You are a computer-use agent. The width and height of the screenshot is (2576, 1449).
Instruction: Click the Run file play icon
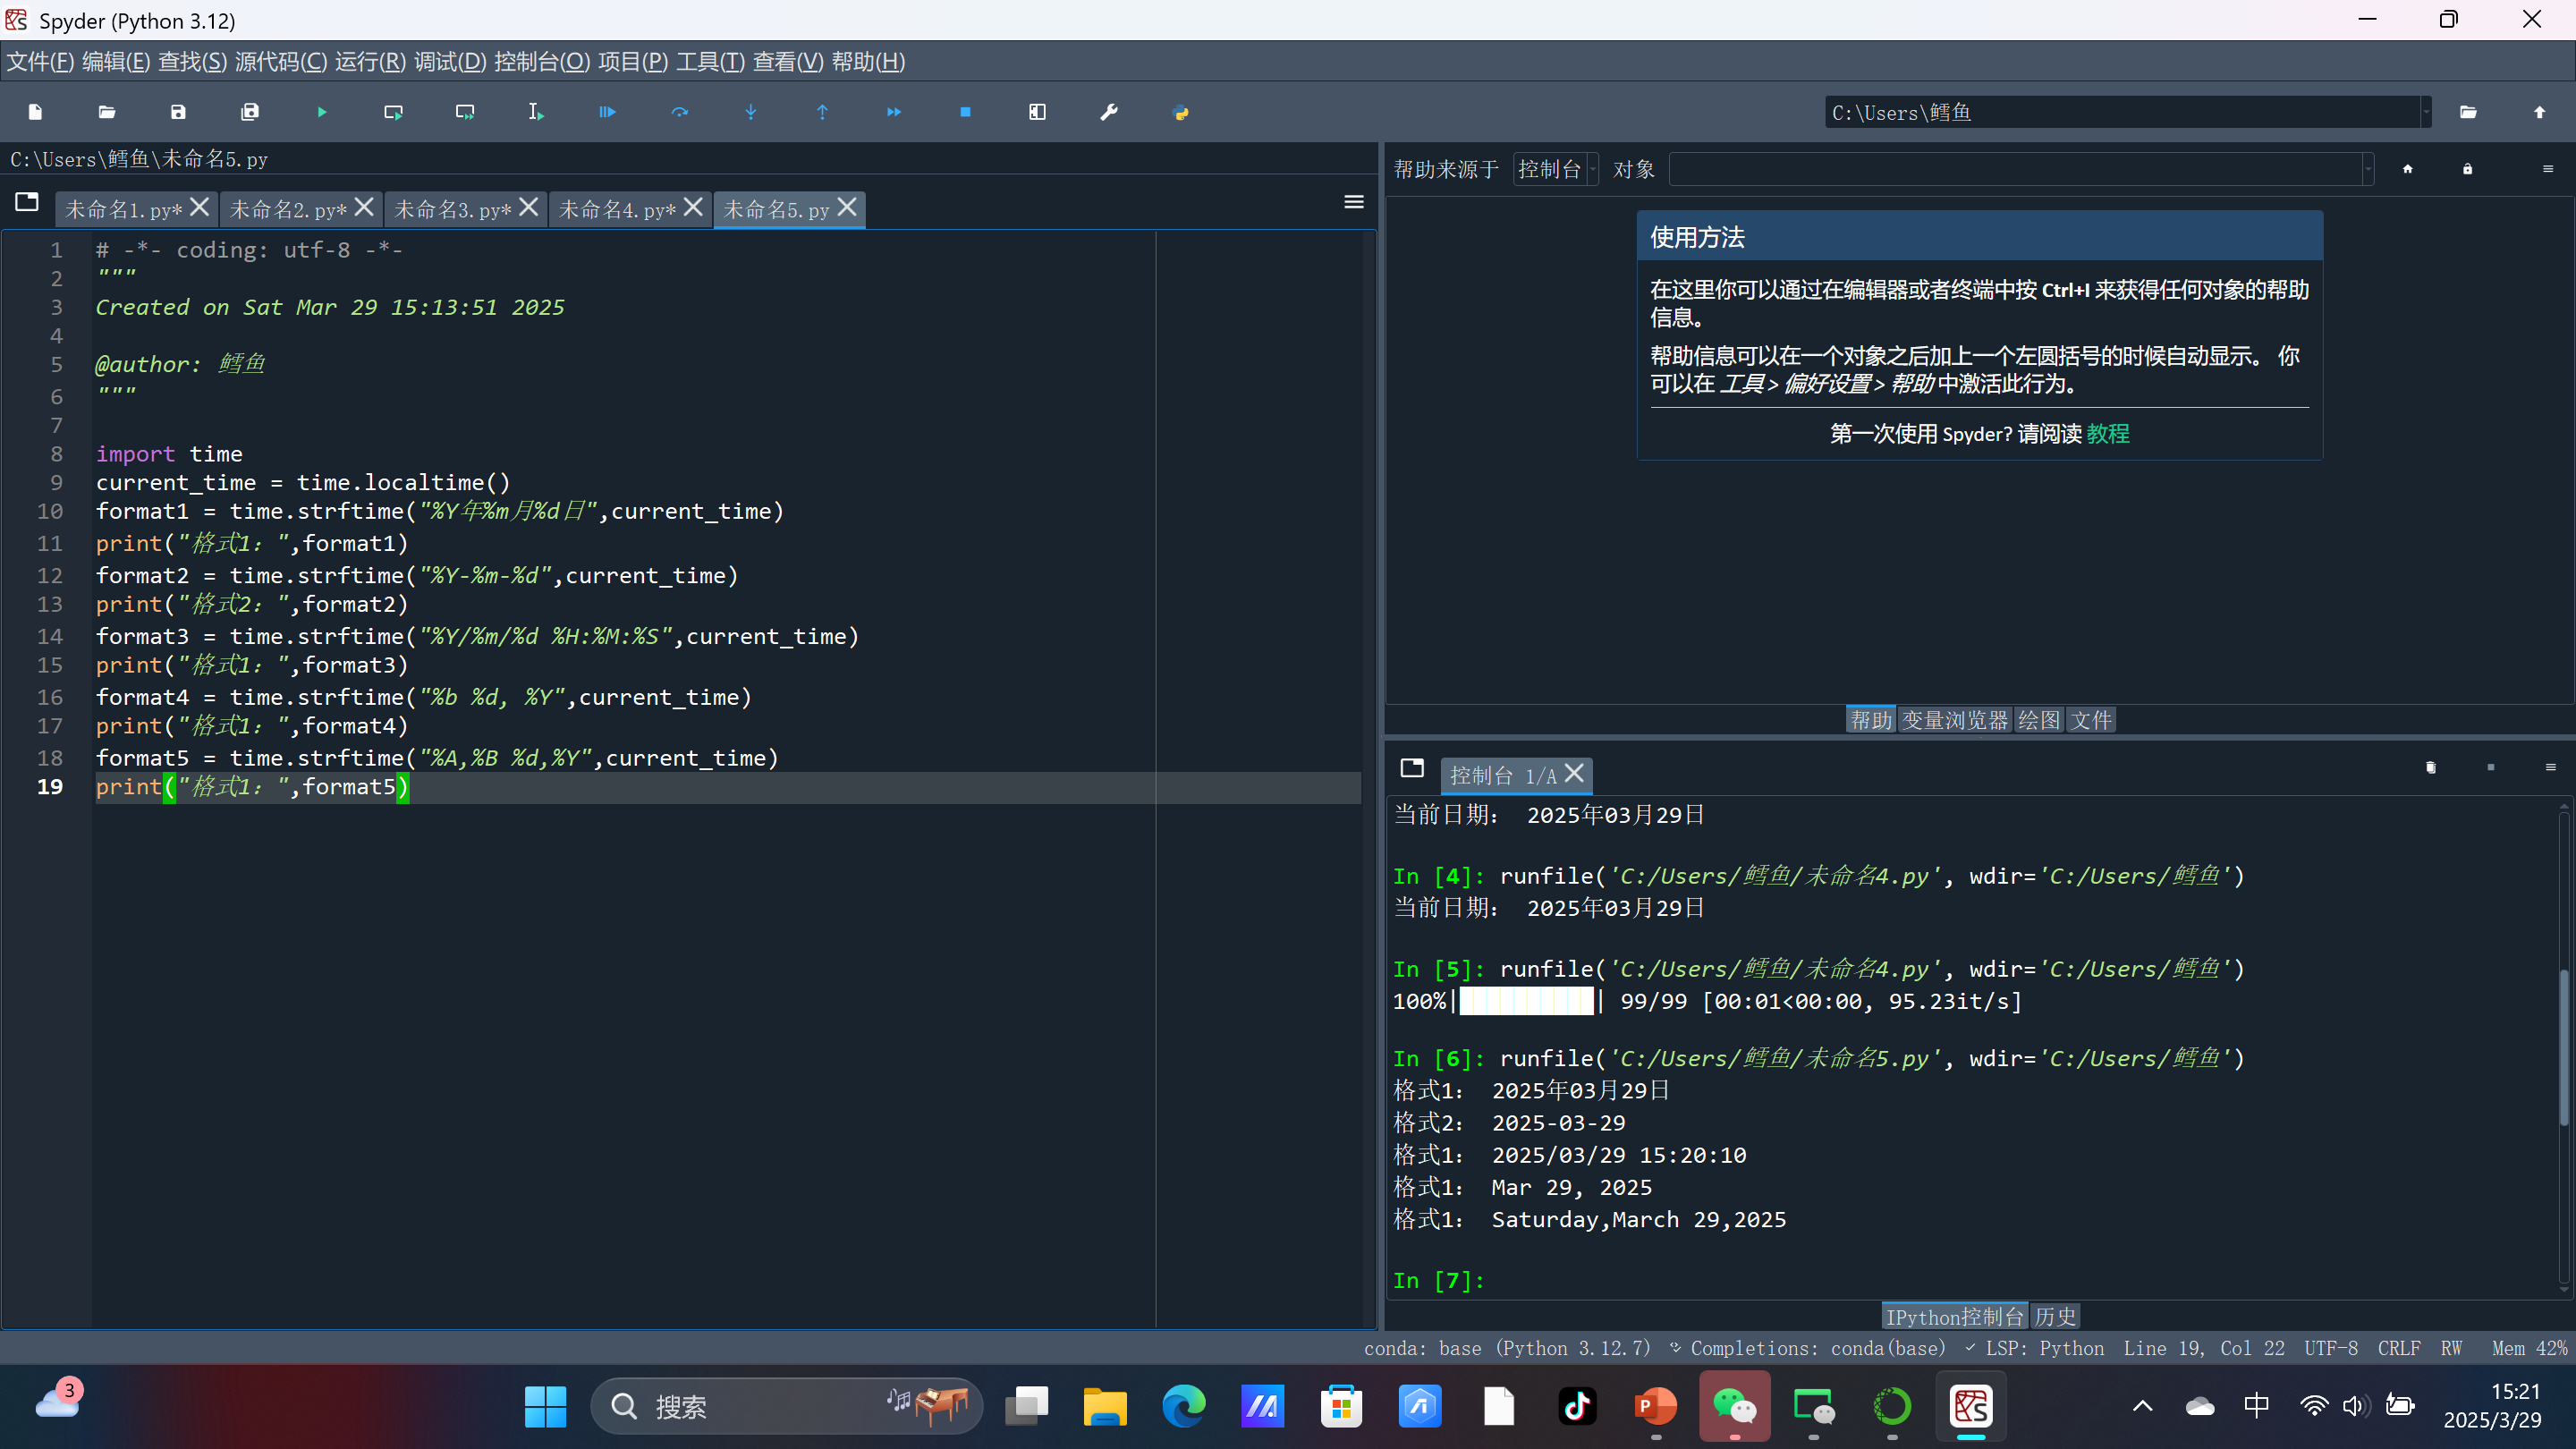(x=322, y=112)
